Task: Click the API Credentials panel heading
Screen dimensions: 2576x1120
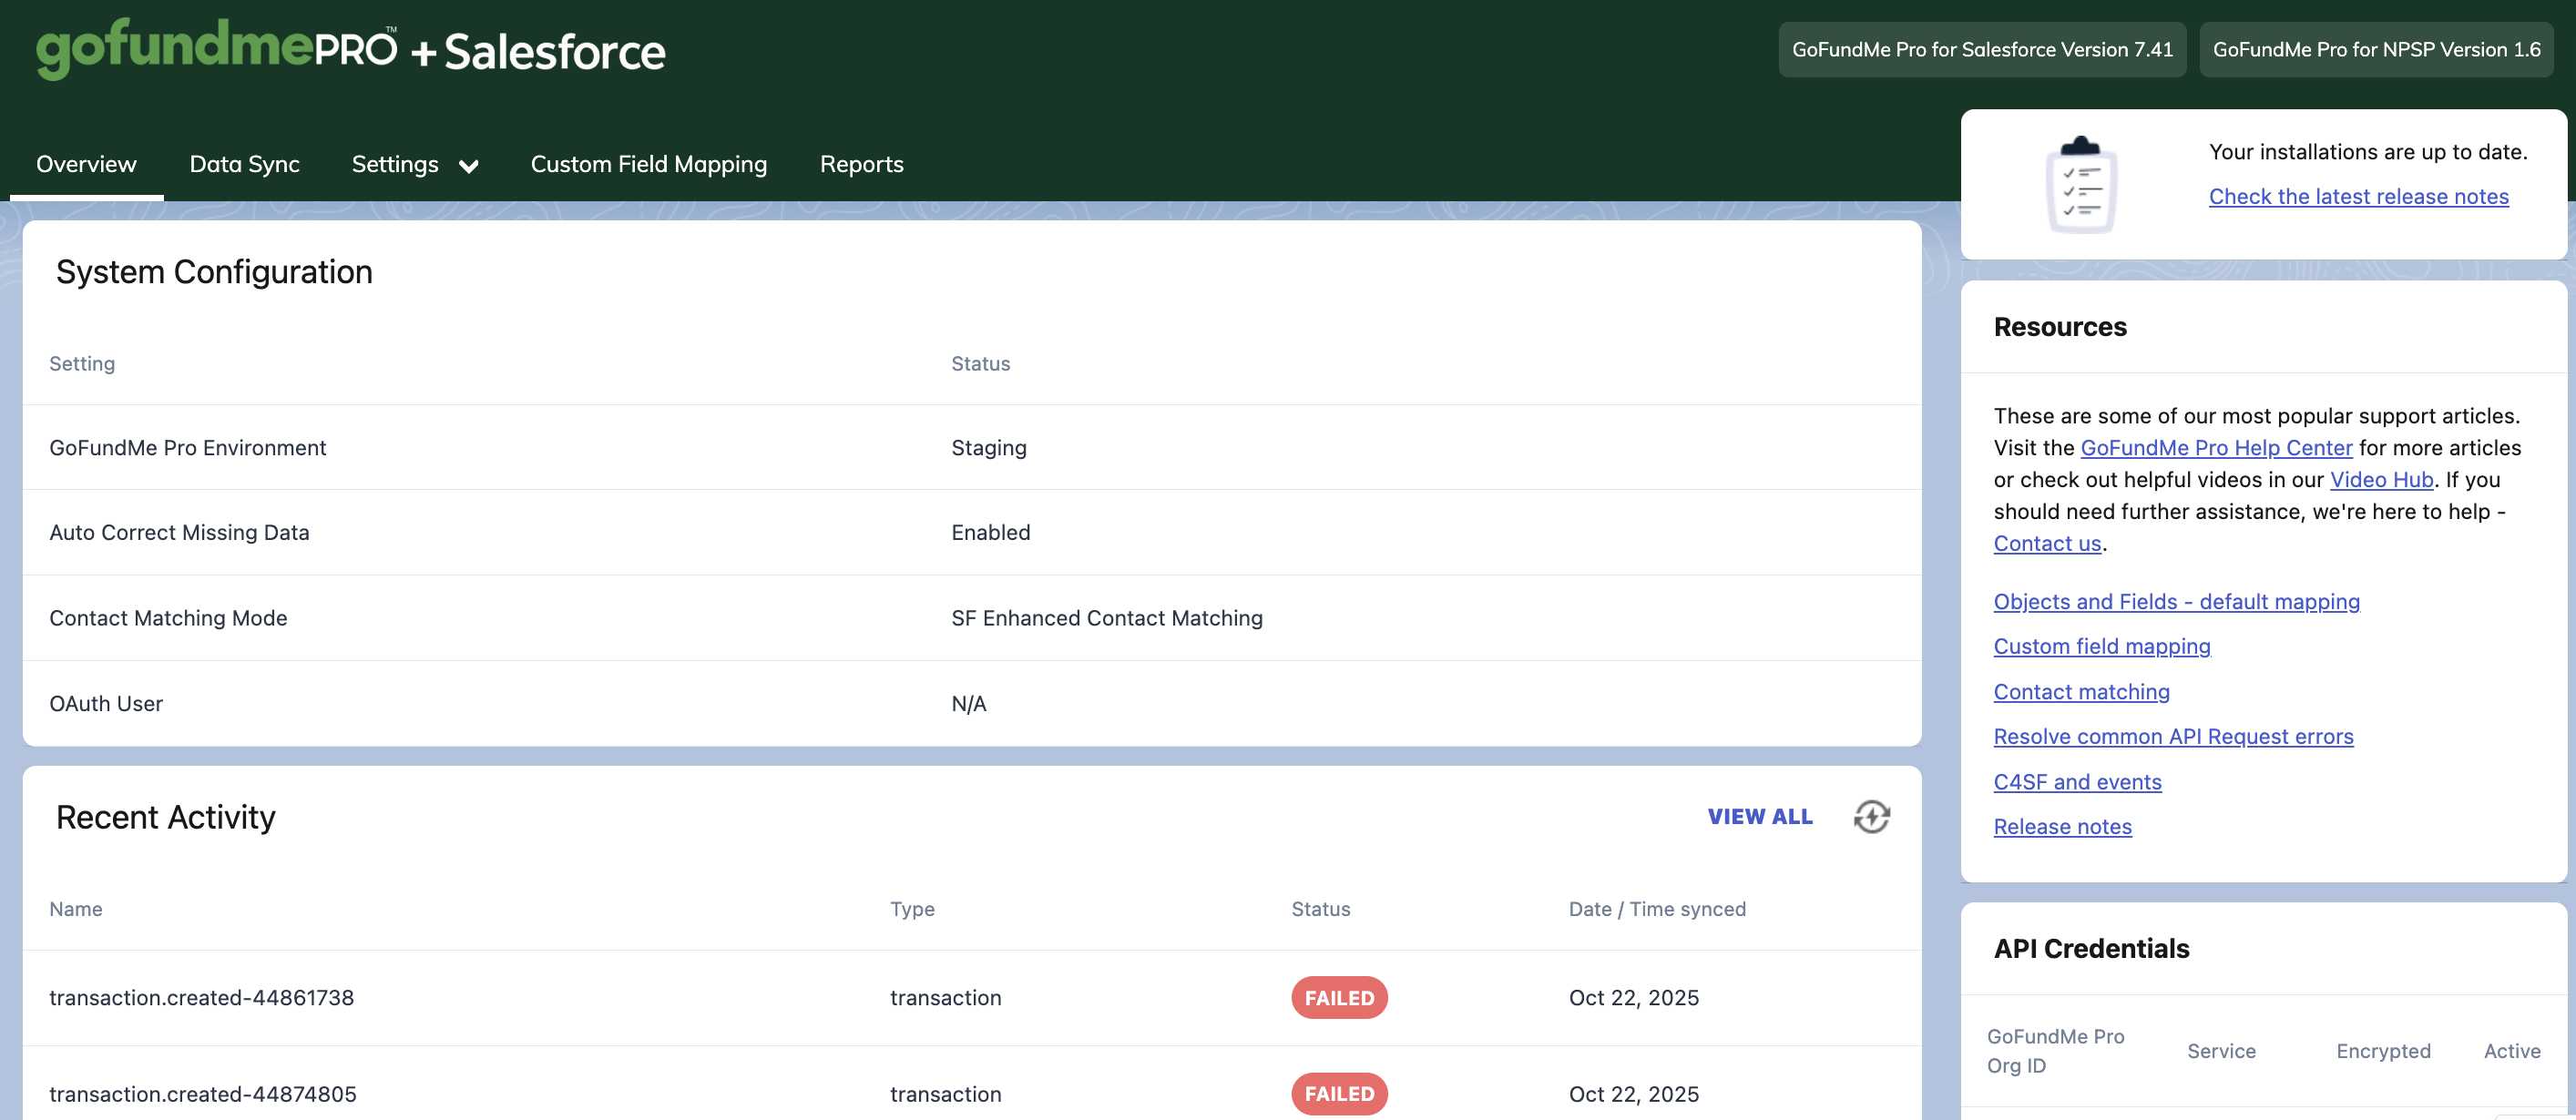Action: click(x=2091, y=947)
